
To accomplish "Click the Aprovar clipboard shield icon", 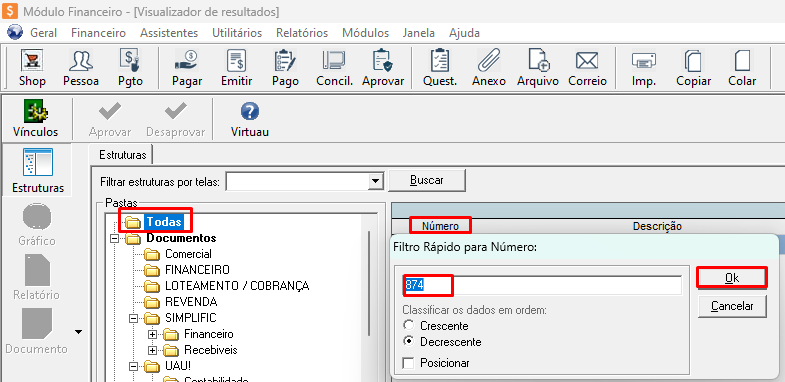I will tap(383, 61).
